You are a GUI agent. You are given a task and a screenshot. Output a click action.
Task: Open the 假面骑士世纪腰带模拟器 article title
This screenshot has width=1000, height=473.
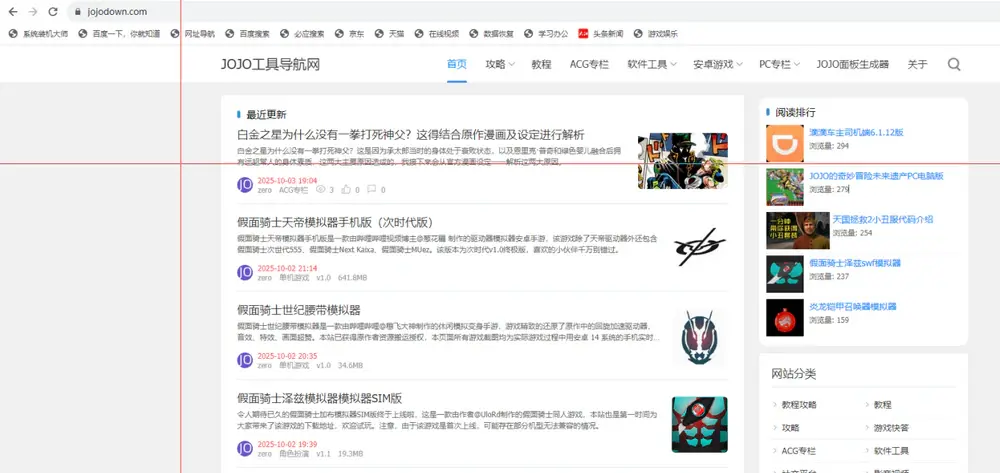(x=298, y=310)
